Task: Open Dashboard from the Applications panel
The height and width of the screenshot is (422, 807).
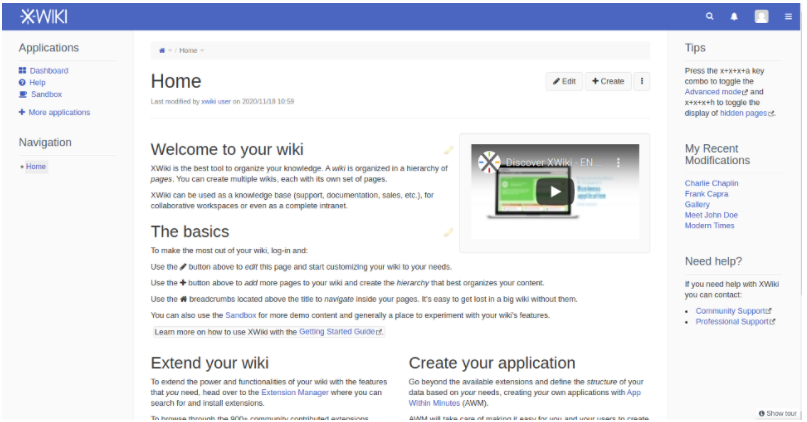Action: 48,71
